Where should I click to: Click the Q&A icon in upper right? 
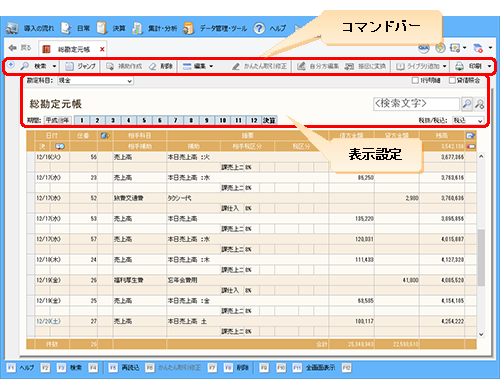click(424, 48)
